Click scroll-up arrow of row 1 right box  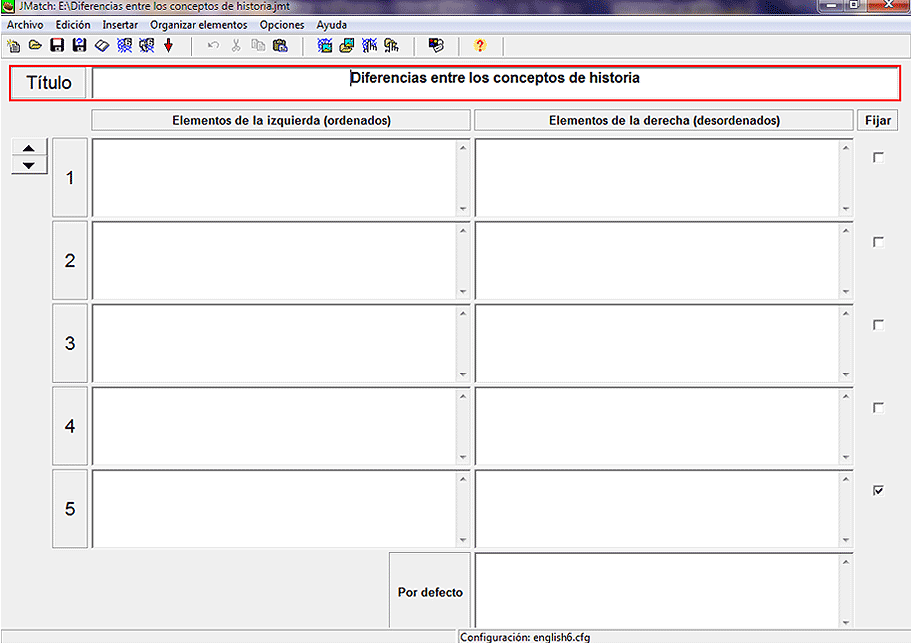pyautogui.click(x=846, y=148)
